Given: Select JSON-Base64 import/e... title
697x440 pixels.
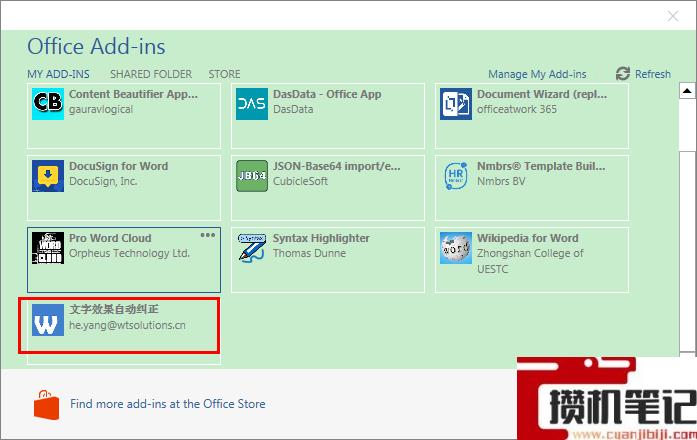Looking at the screenshot, I should (x=336, y=166).
